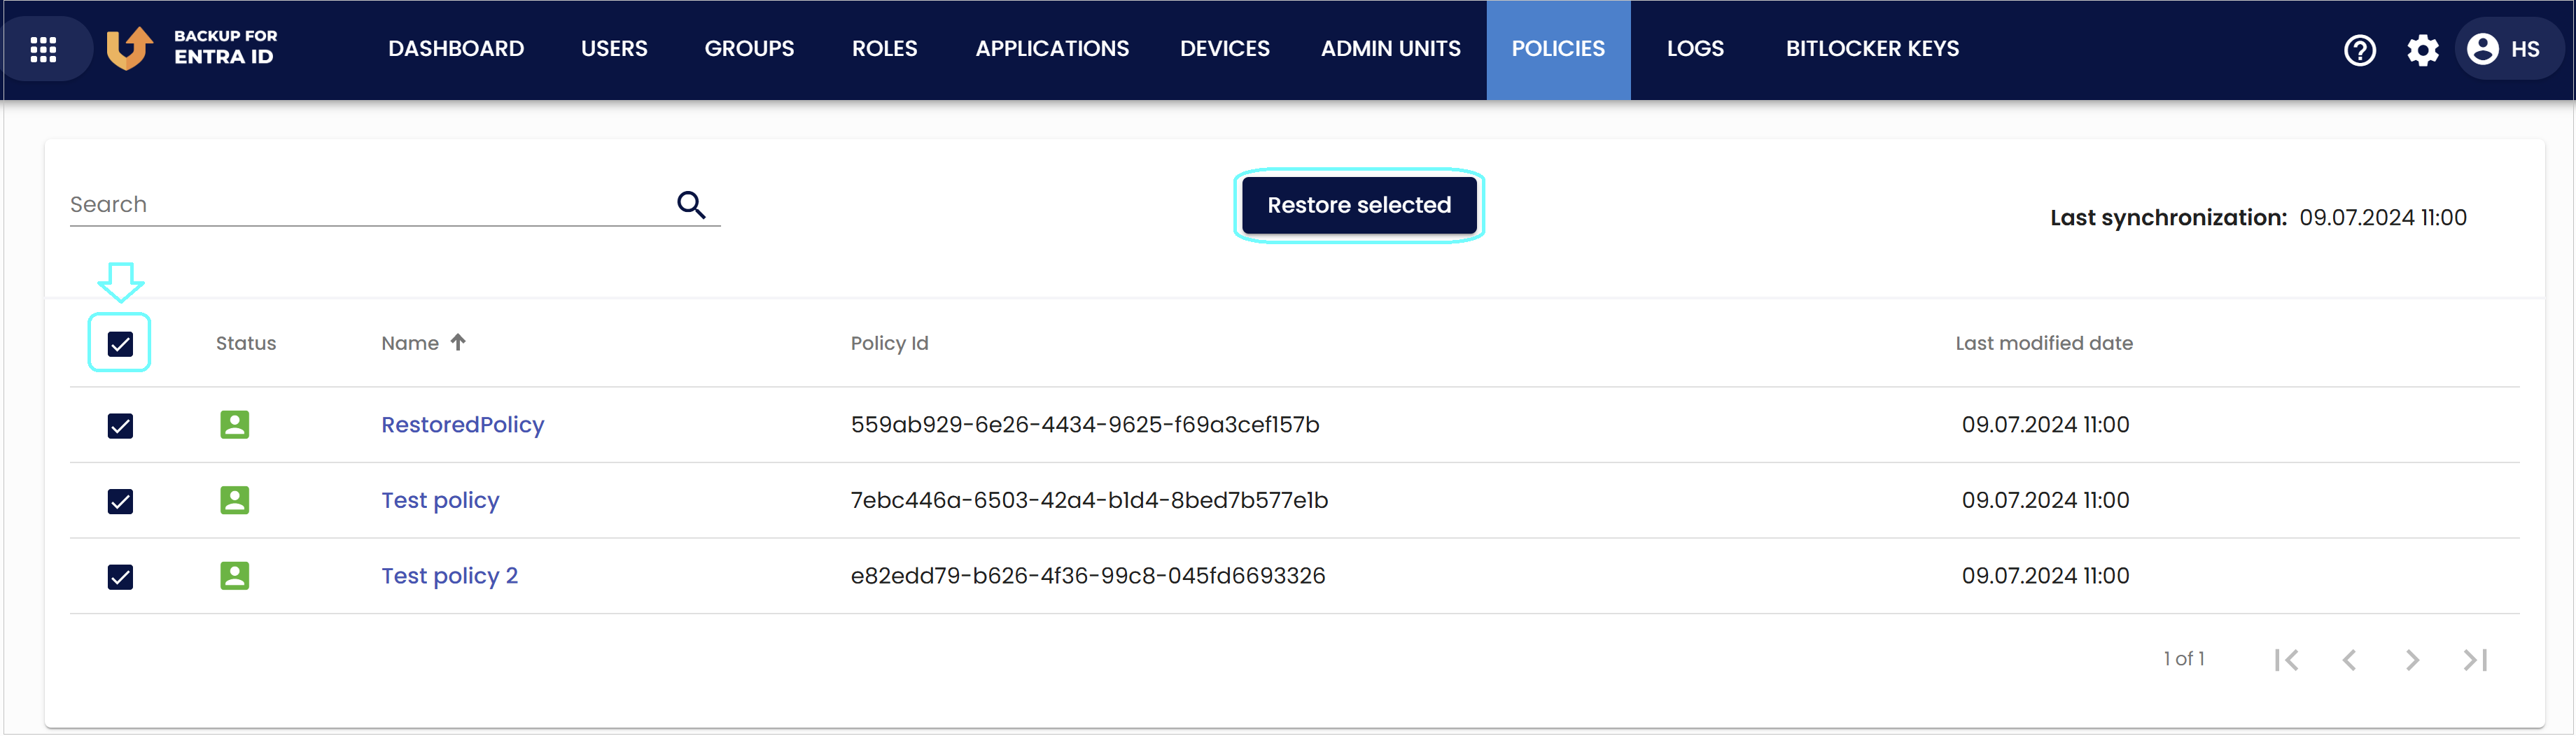Click the Restore selected button
Screen dimensions: 2576x736
click(x=1359, y=205)
